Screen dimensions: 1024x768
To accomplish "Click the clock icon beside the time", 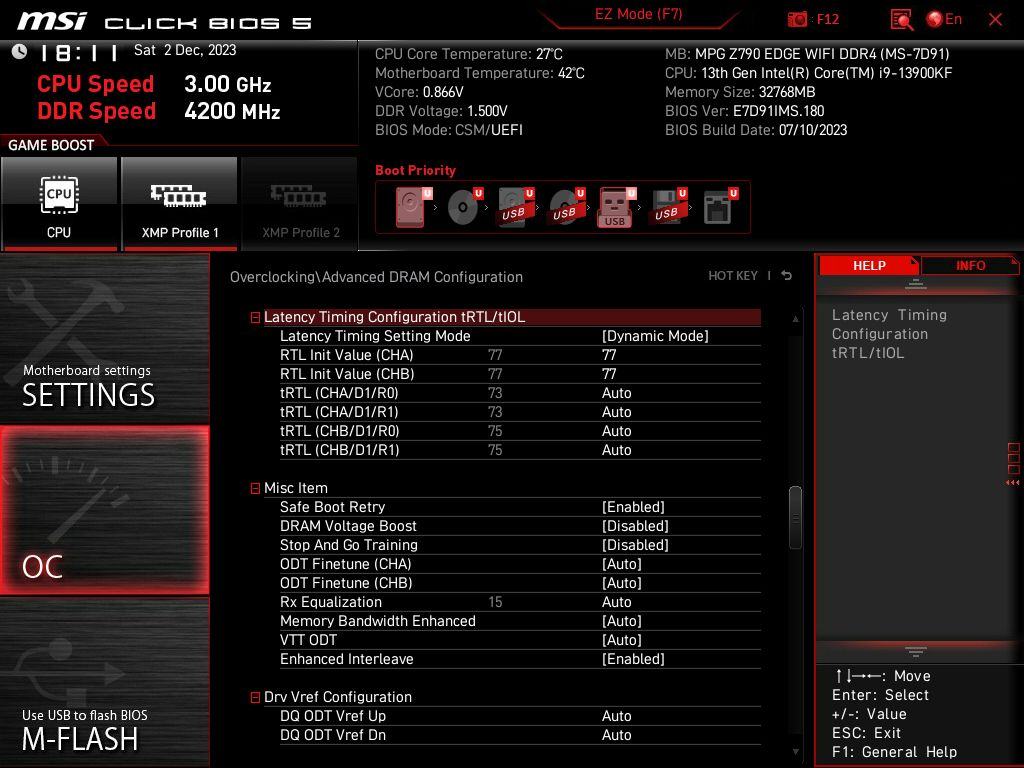I will click(19, 51).
